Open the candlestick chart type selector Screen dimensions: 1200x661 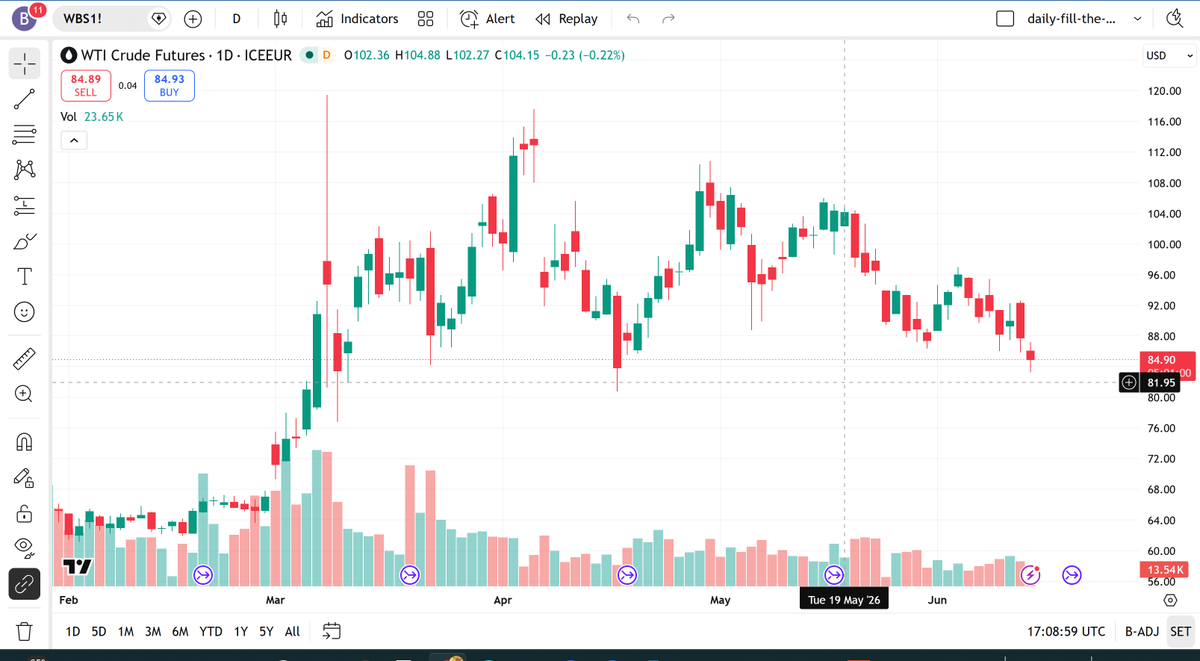(x=281, y=18)
